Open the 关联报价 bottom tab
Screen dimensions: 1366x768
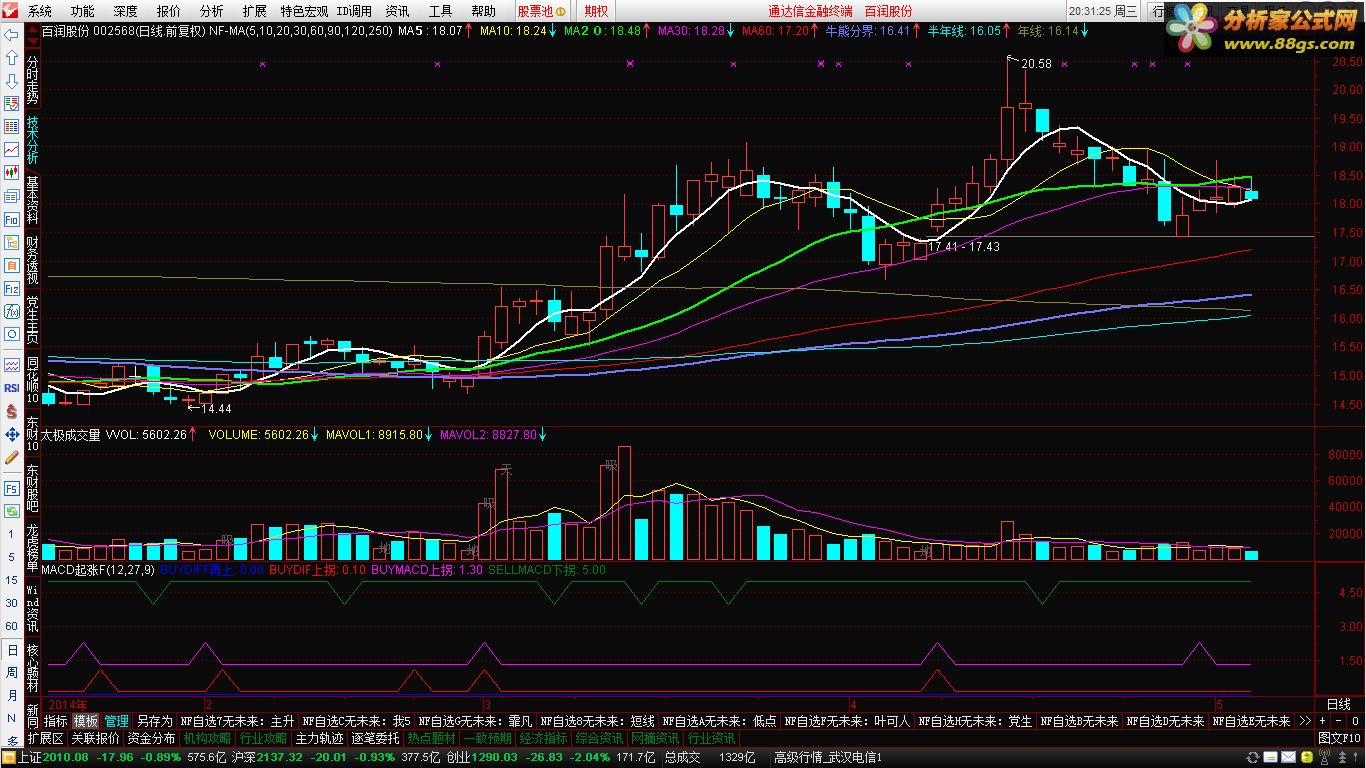point(95,738)
